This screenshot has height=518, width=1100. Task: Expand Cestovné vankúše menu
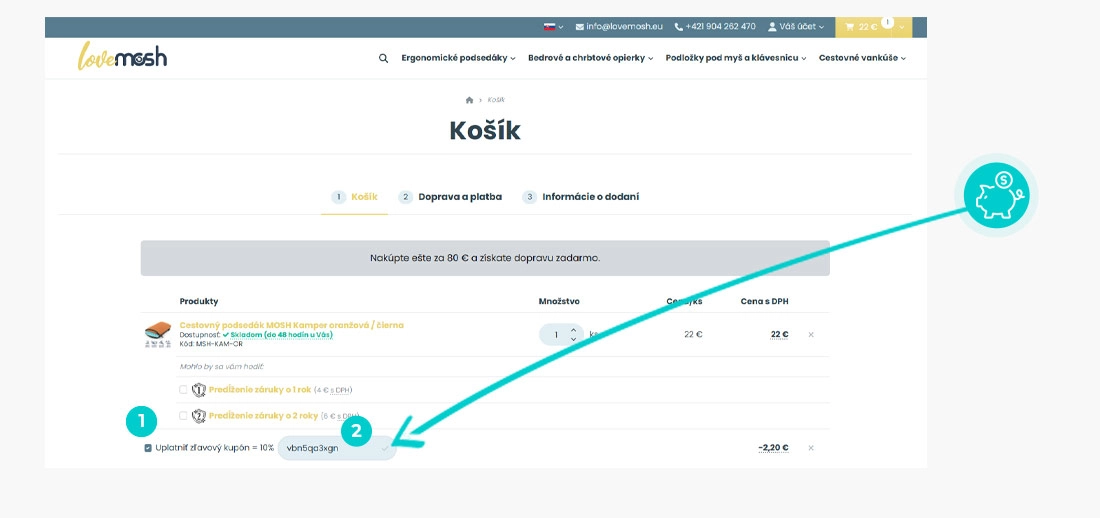tap(862, 58)
